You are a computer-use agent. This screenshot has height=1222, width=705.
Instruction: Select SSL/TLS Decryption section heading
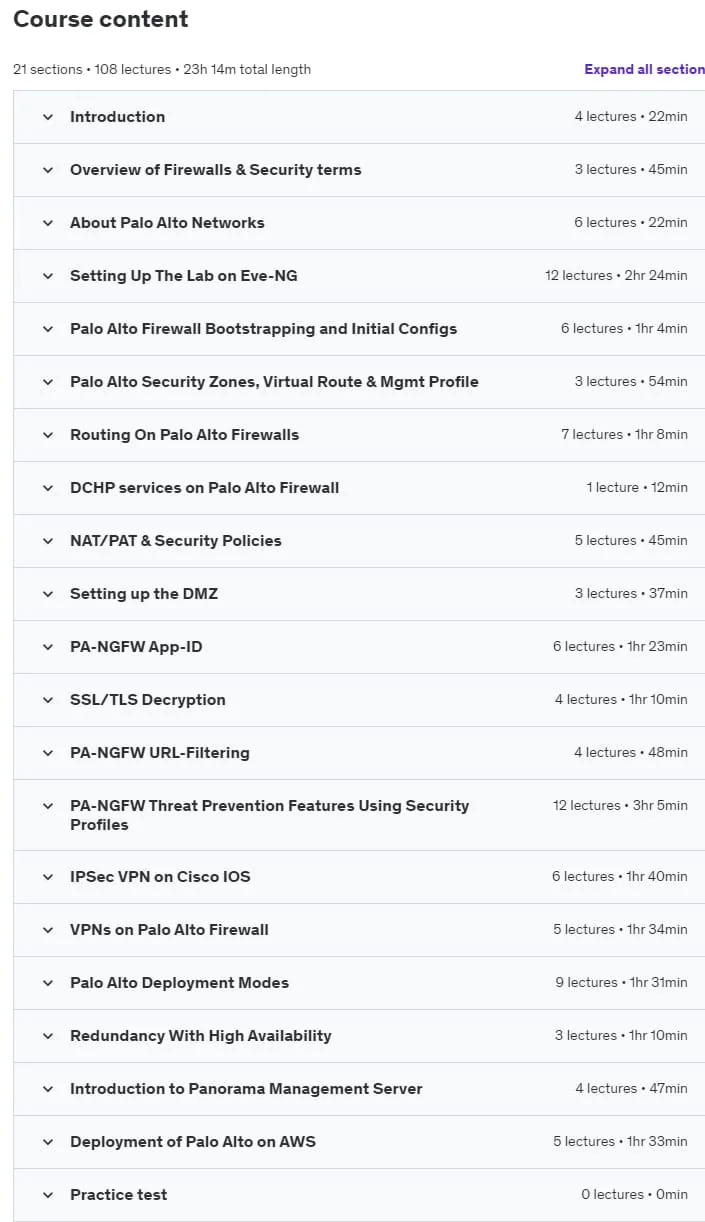pos(148,700)
